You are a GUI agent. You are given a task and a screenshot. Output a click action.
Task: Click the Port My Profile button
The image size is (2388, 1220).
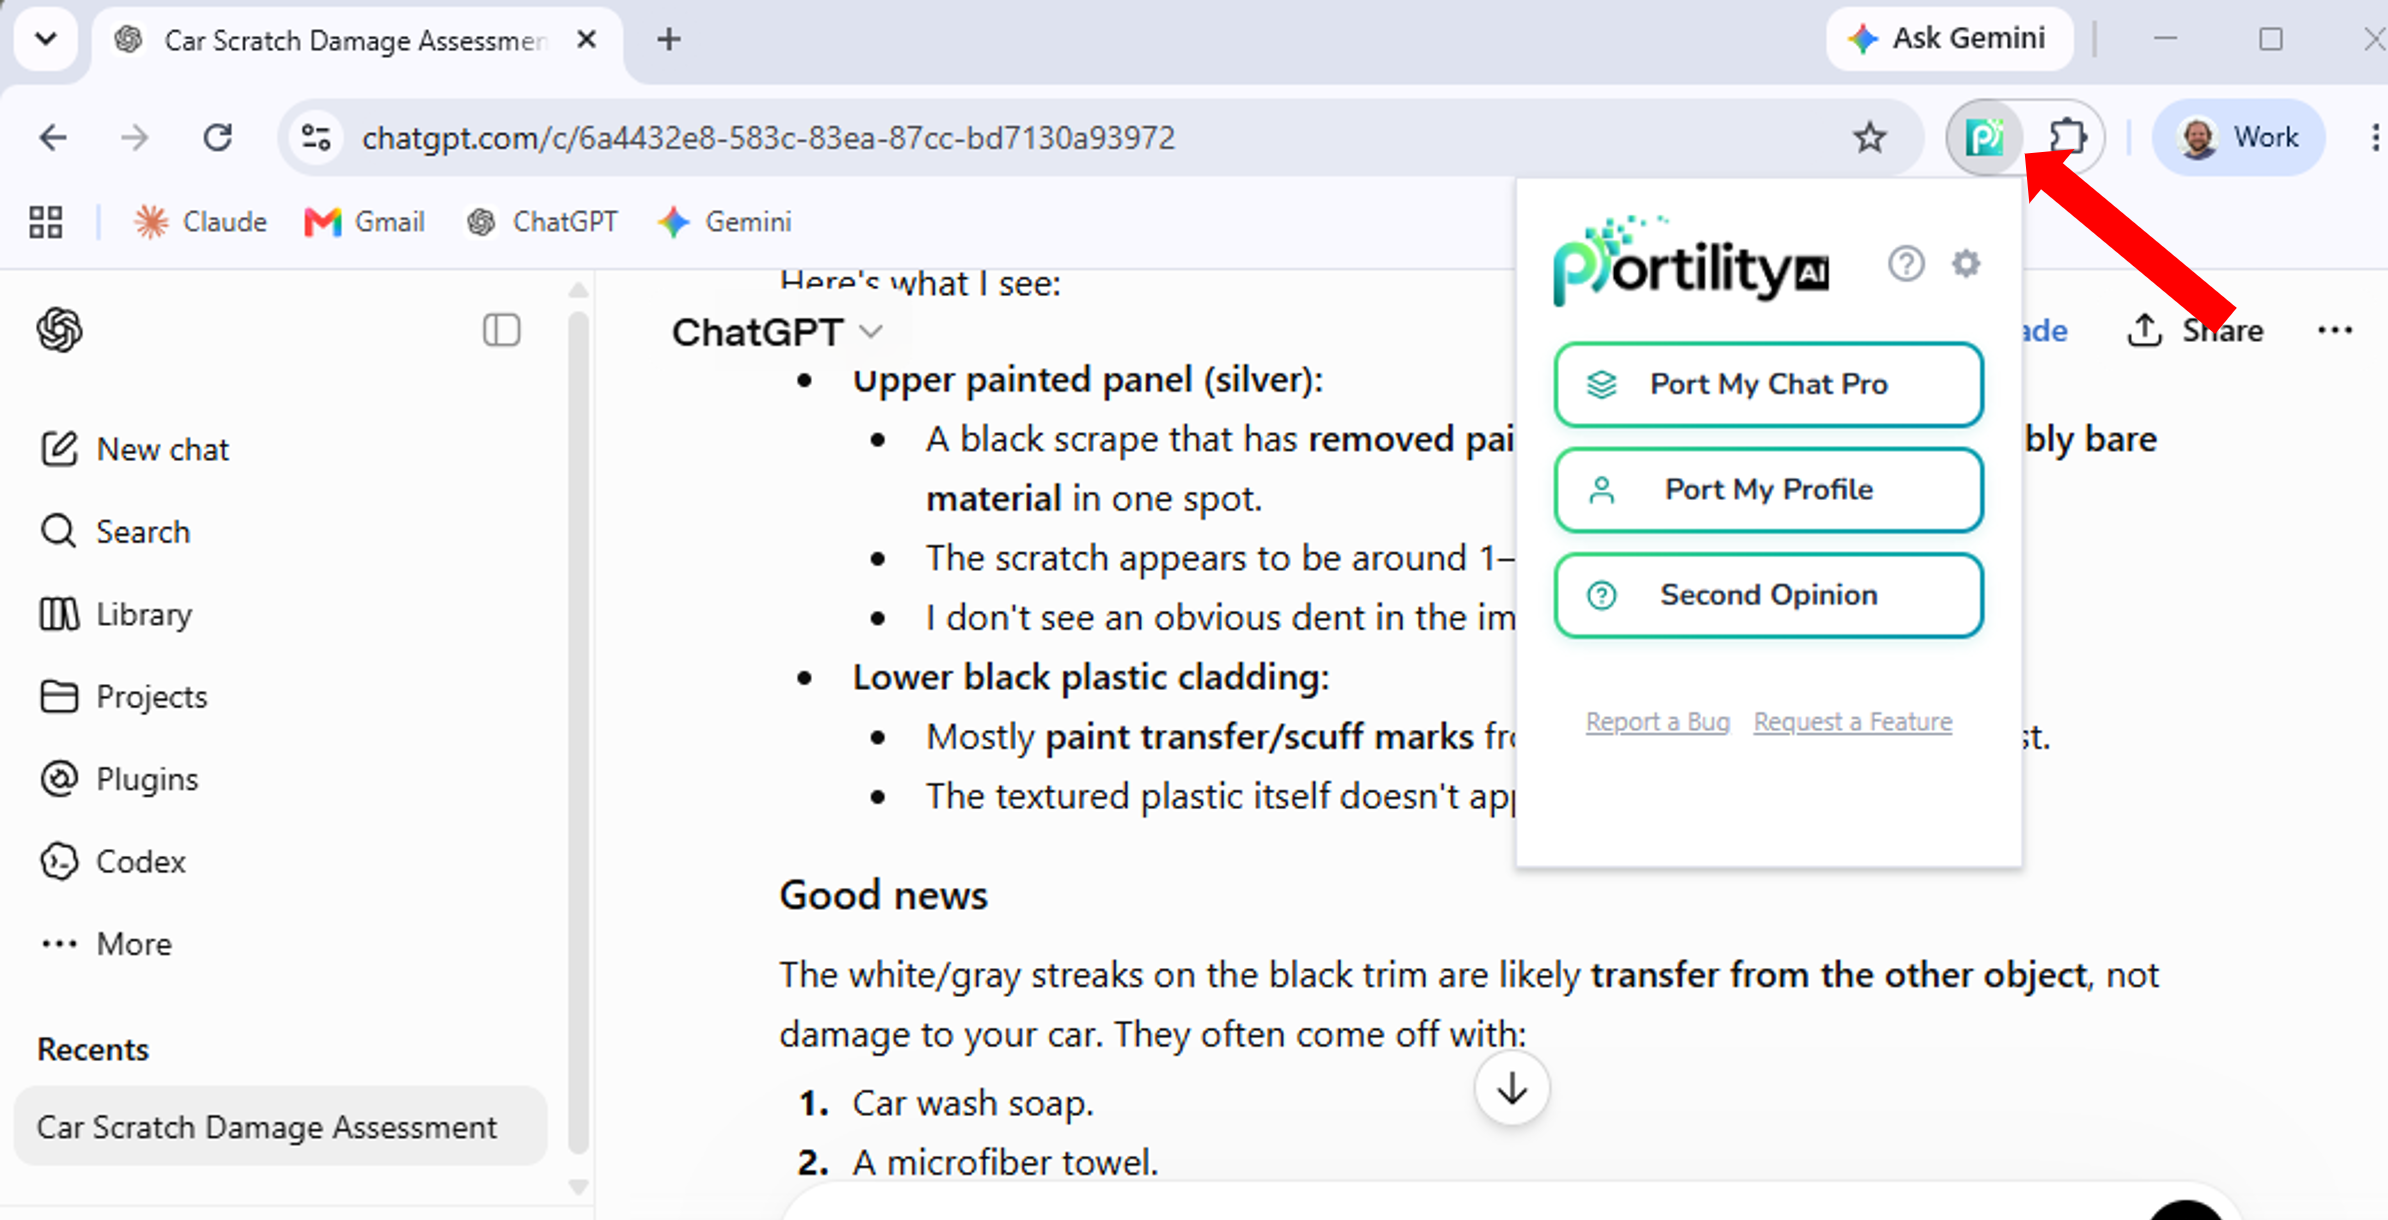(x=1768, y=489)
